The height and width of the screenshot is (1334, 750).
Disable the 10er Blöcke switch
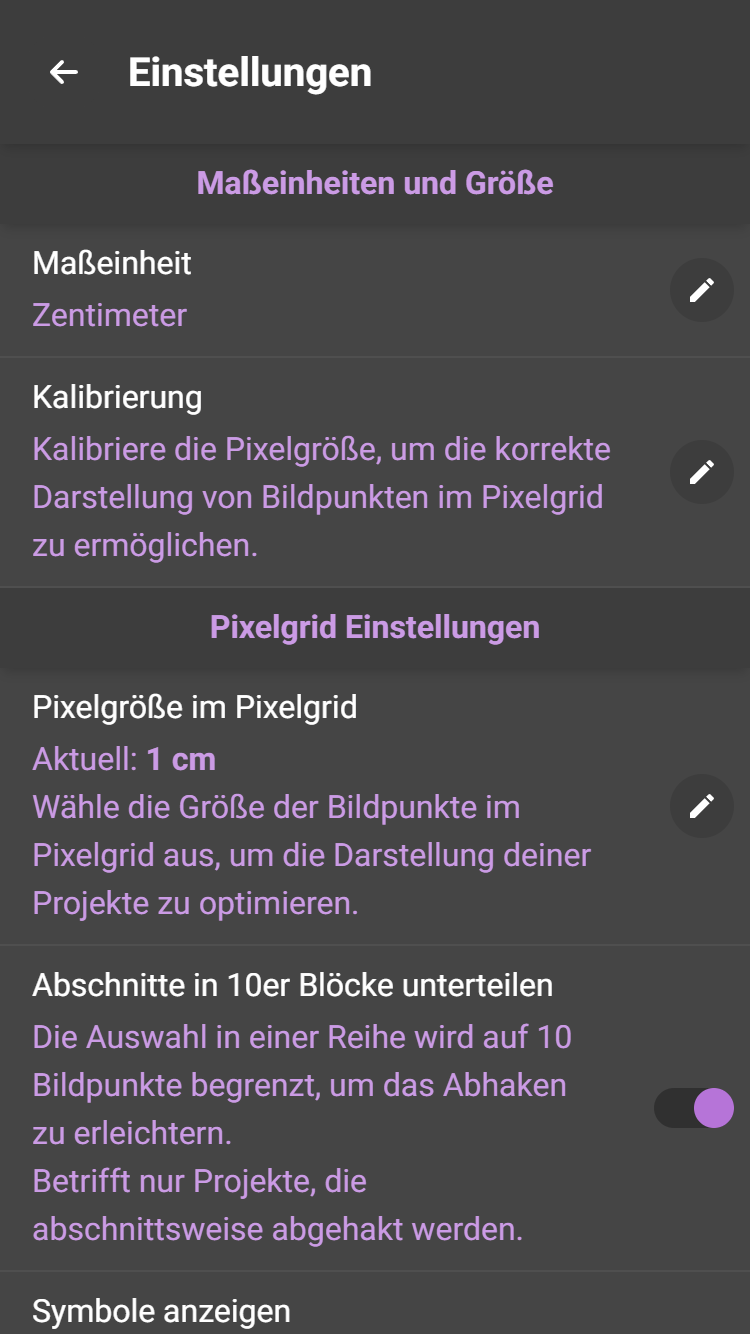[x=695, y=1108]
